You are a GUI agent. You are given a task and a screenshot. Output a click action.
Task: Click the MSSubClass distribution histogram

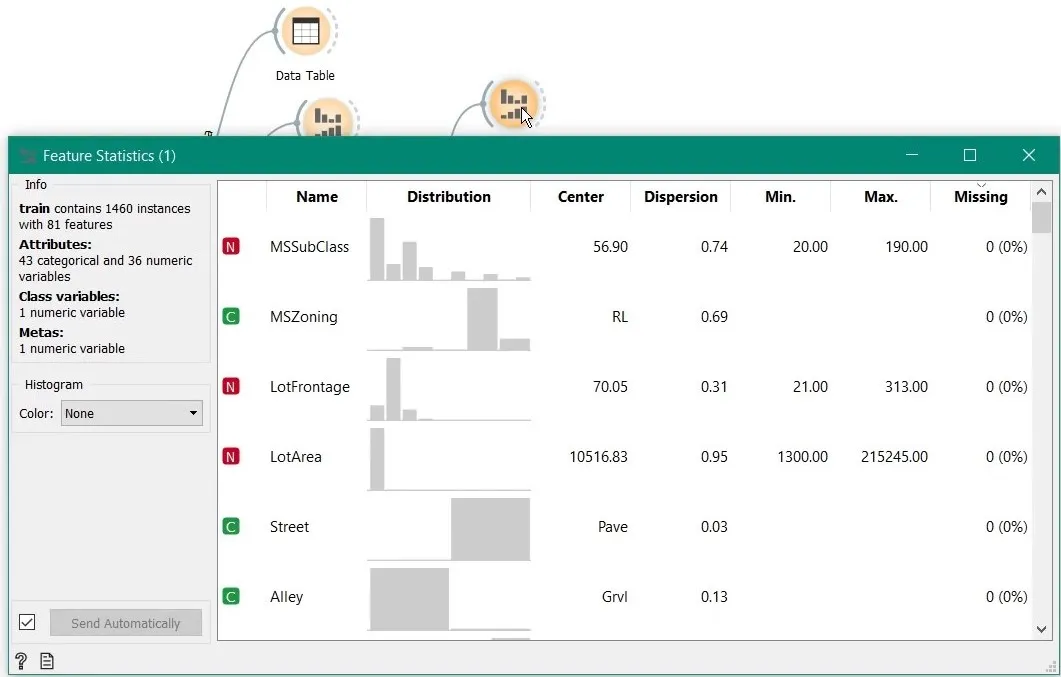click(x=449, y=248)
